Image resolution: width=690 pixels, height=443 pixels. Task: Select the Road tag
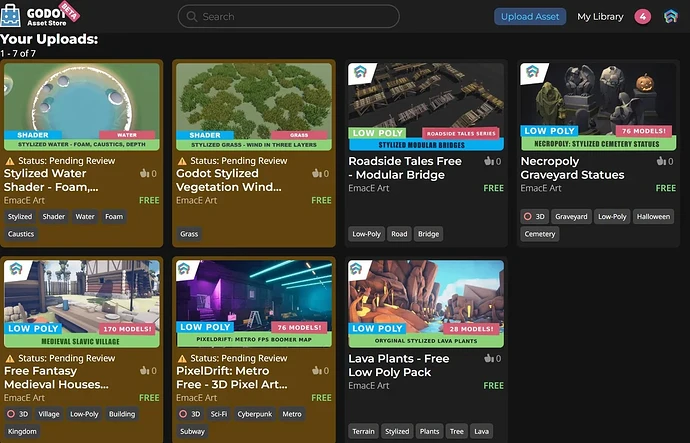tap(399, 234)
